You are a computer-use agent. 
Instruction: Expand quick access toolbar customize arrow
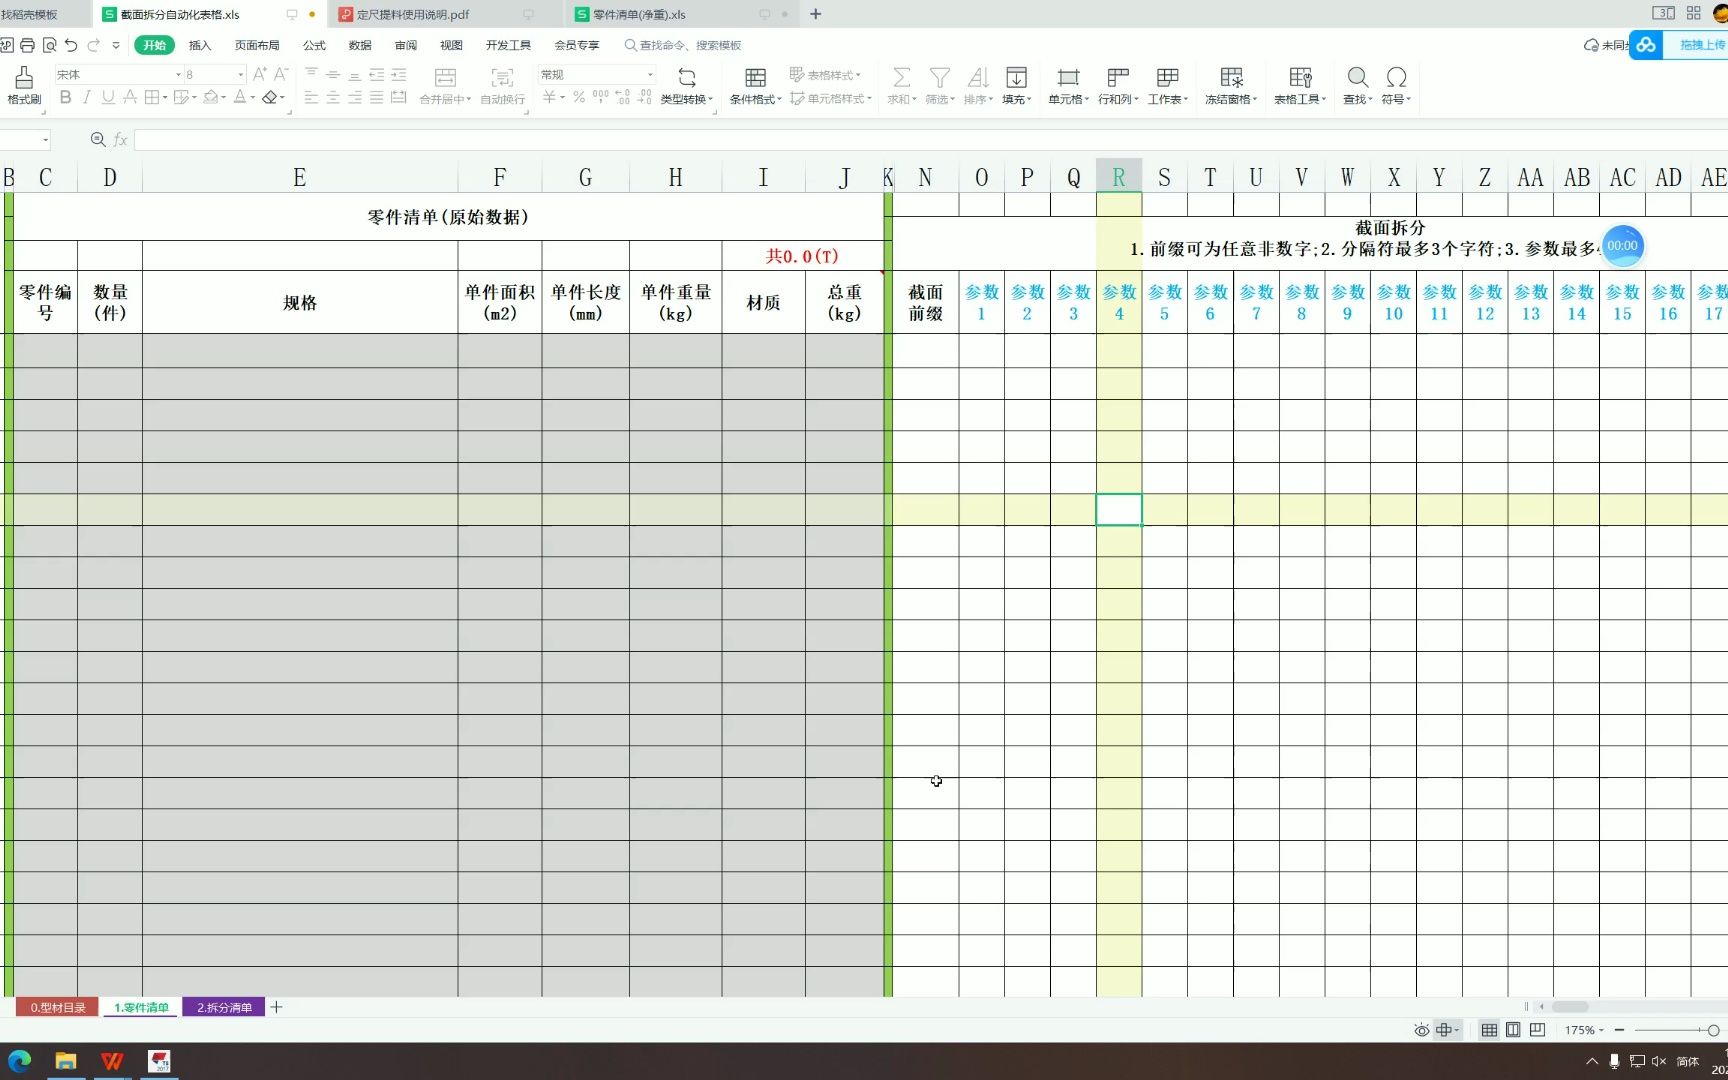[116, 45]
